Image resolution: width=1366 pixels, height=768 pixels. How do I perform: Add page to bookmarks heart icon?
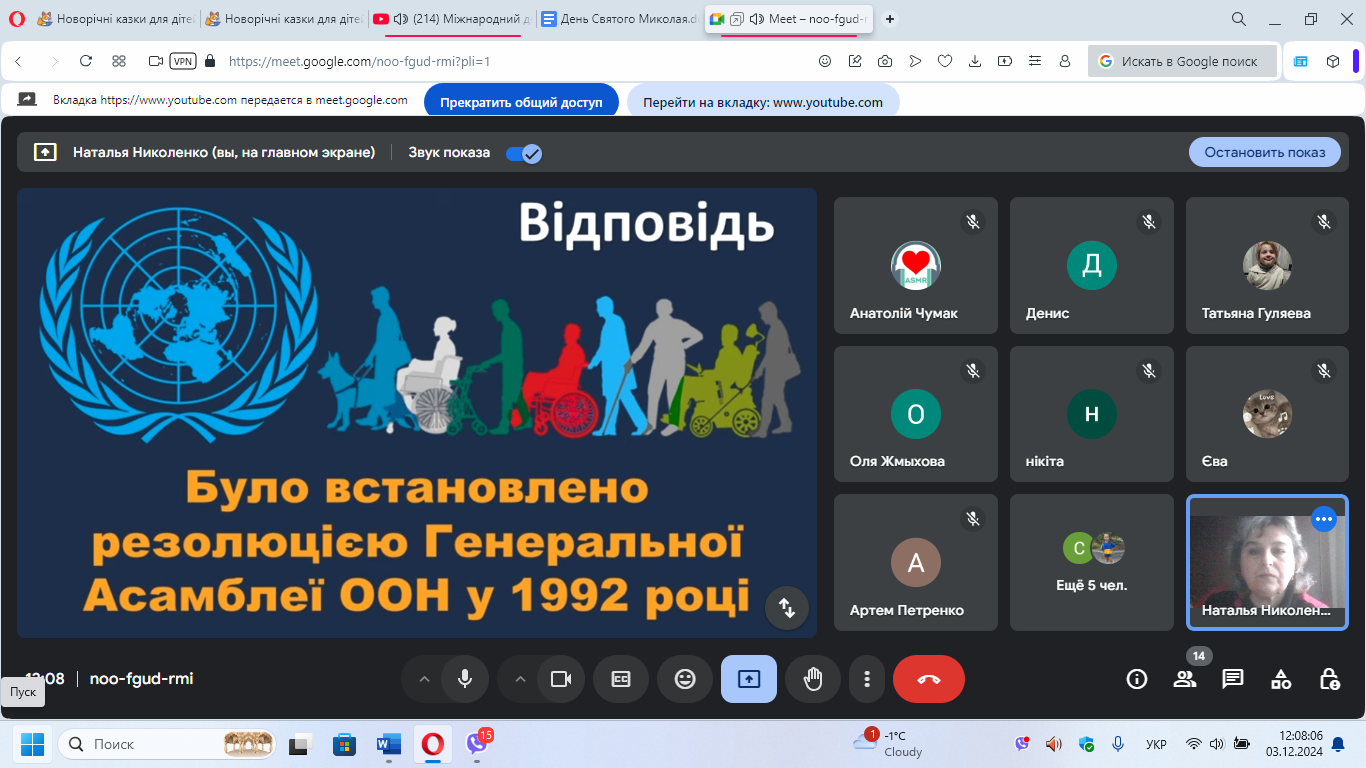tap(945, 61)
